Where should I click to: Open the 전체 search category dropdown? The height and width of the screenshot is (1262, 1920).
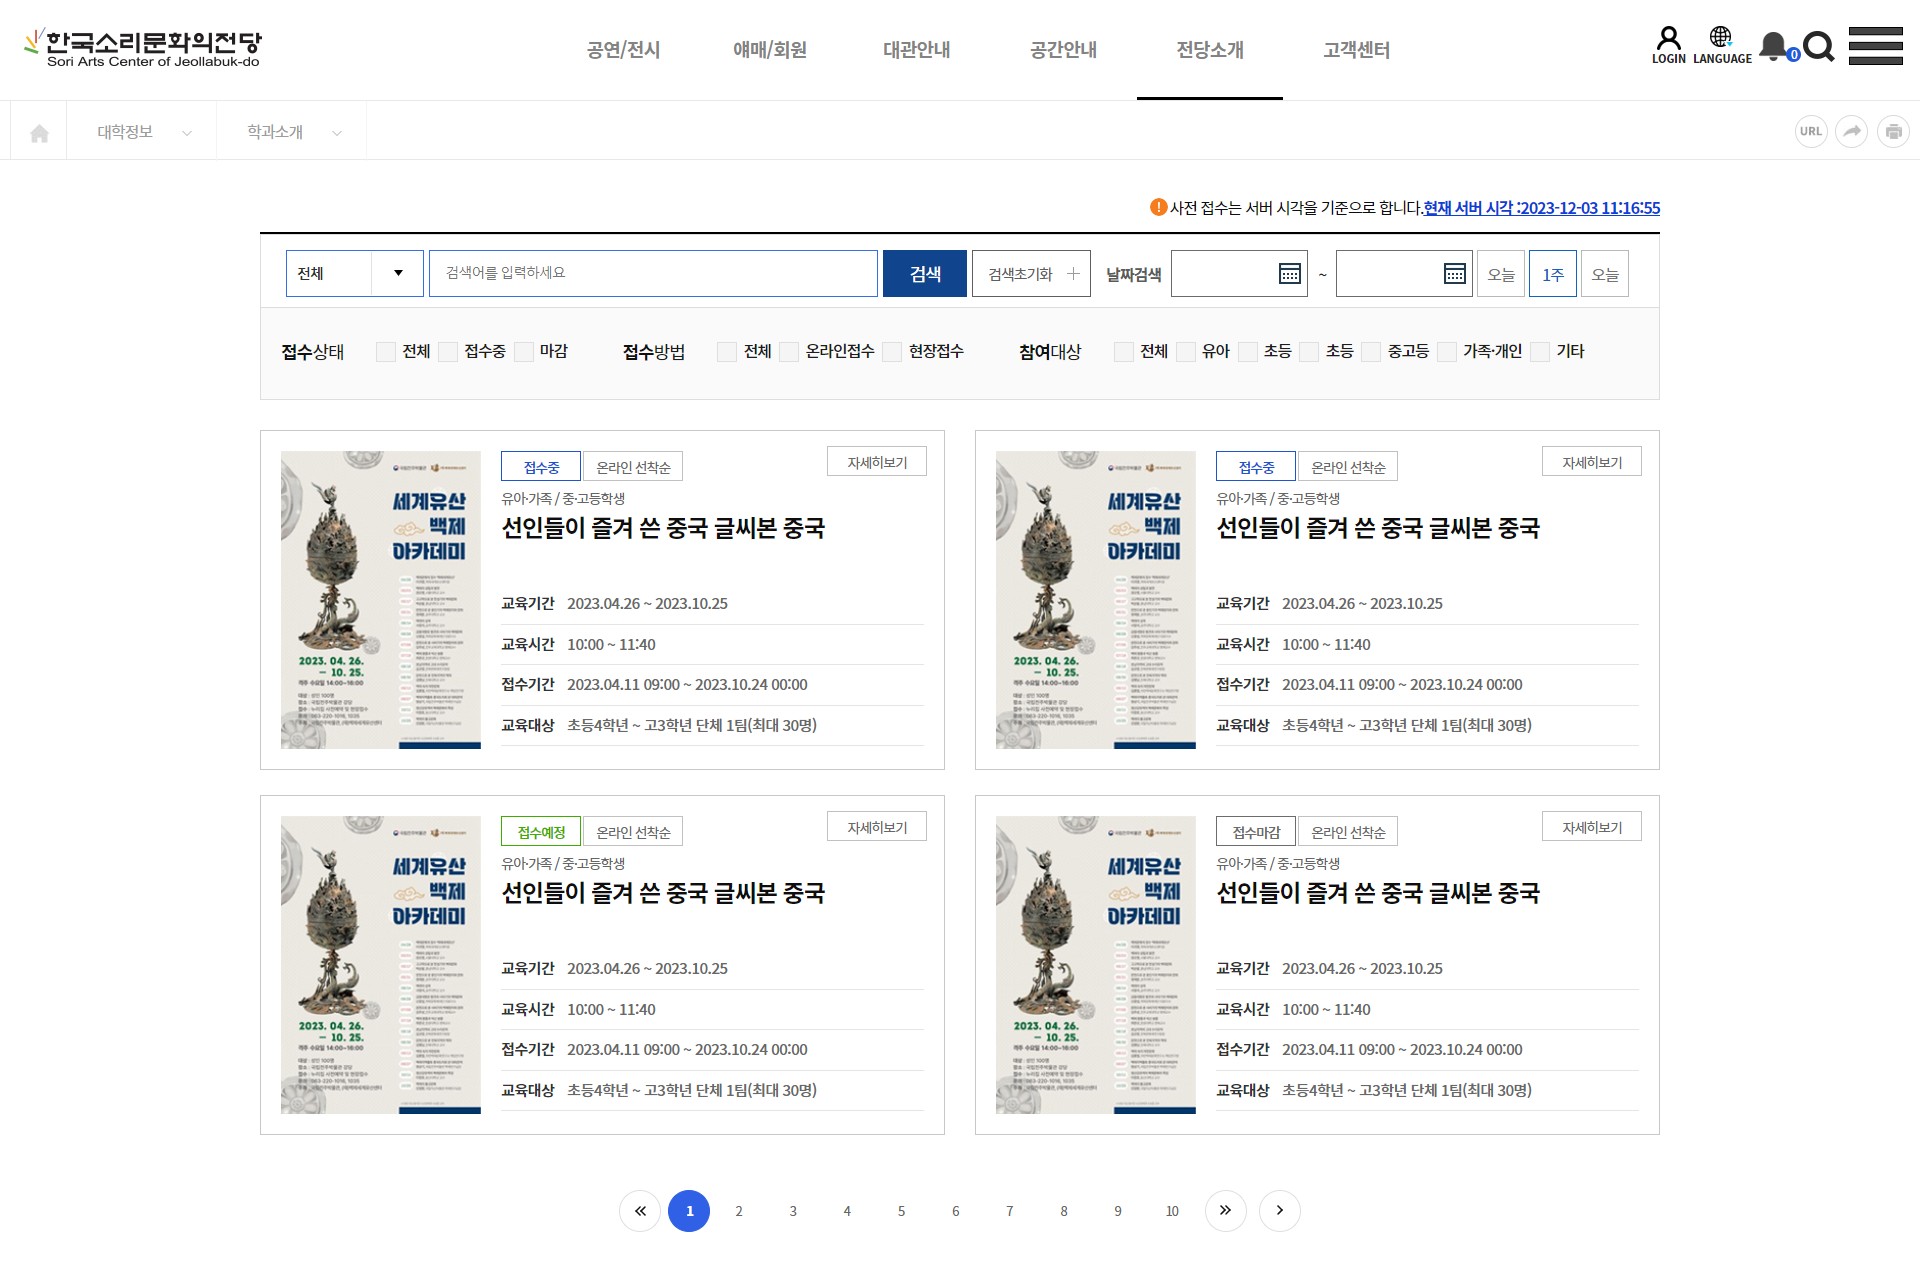pos(354,274)
